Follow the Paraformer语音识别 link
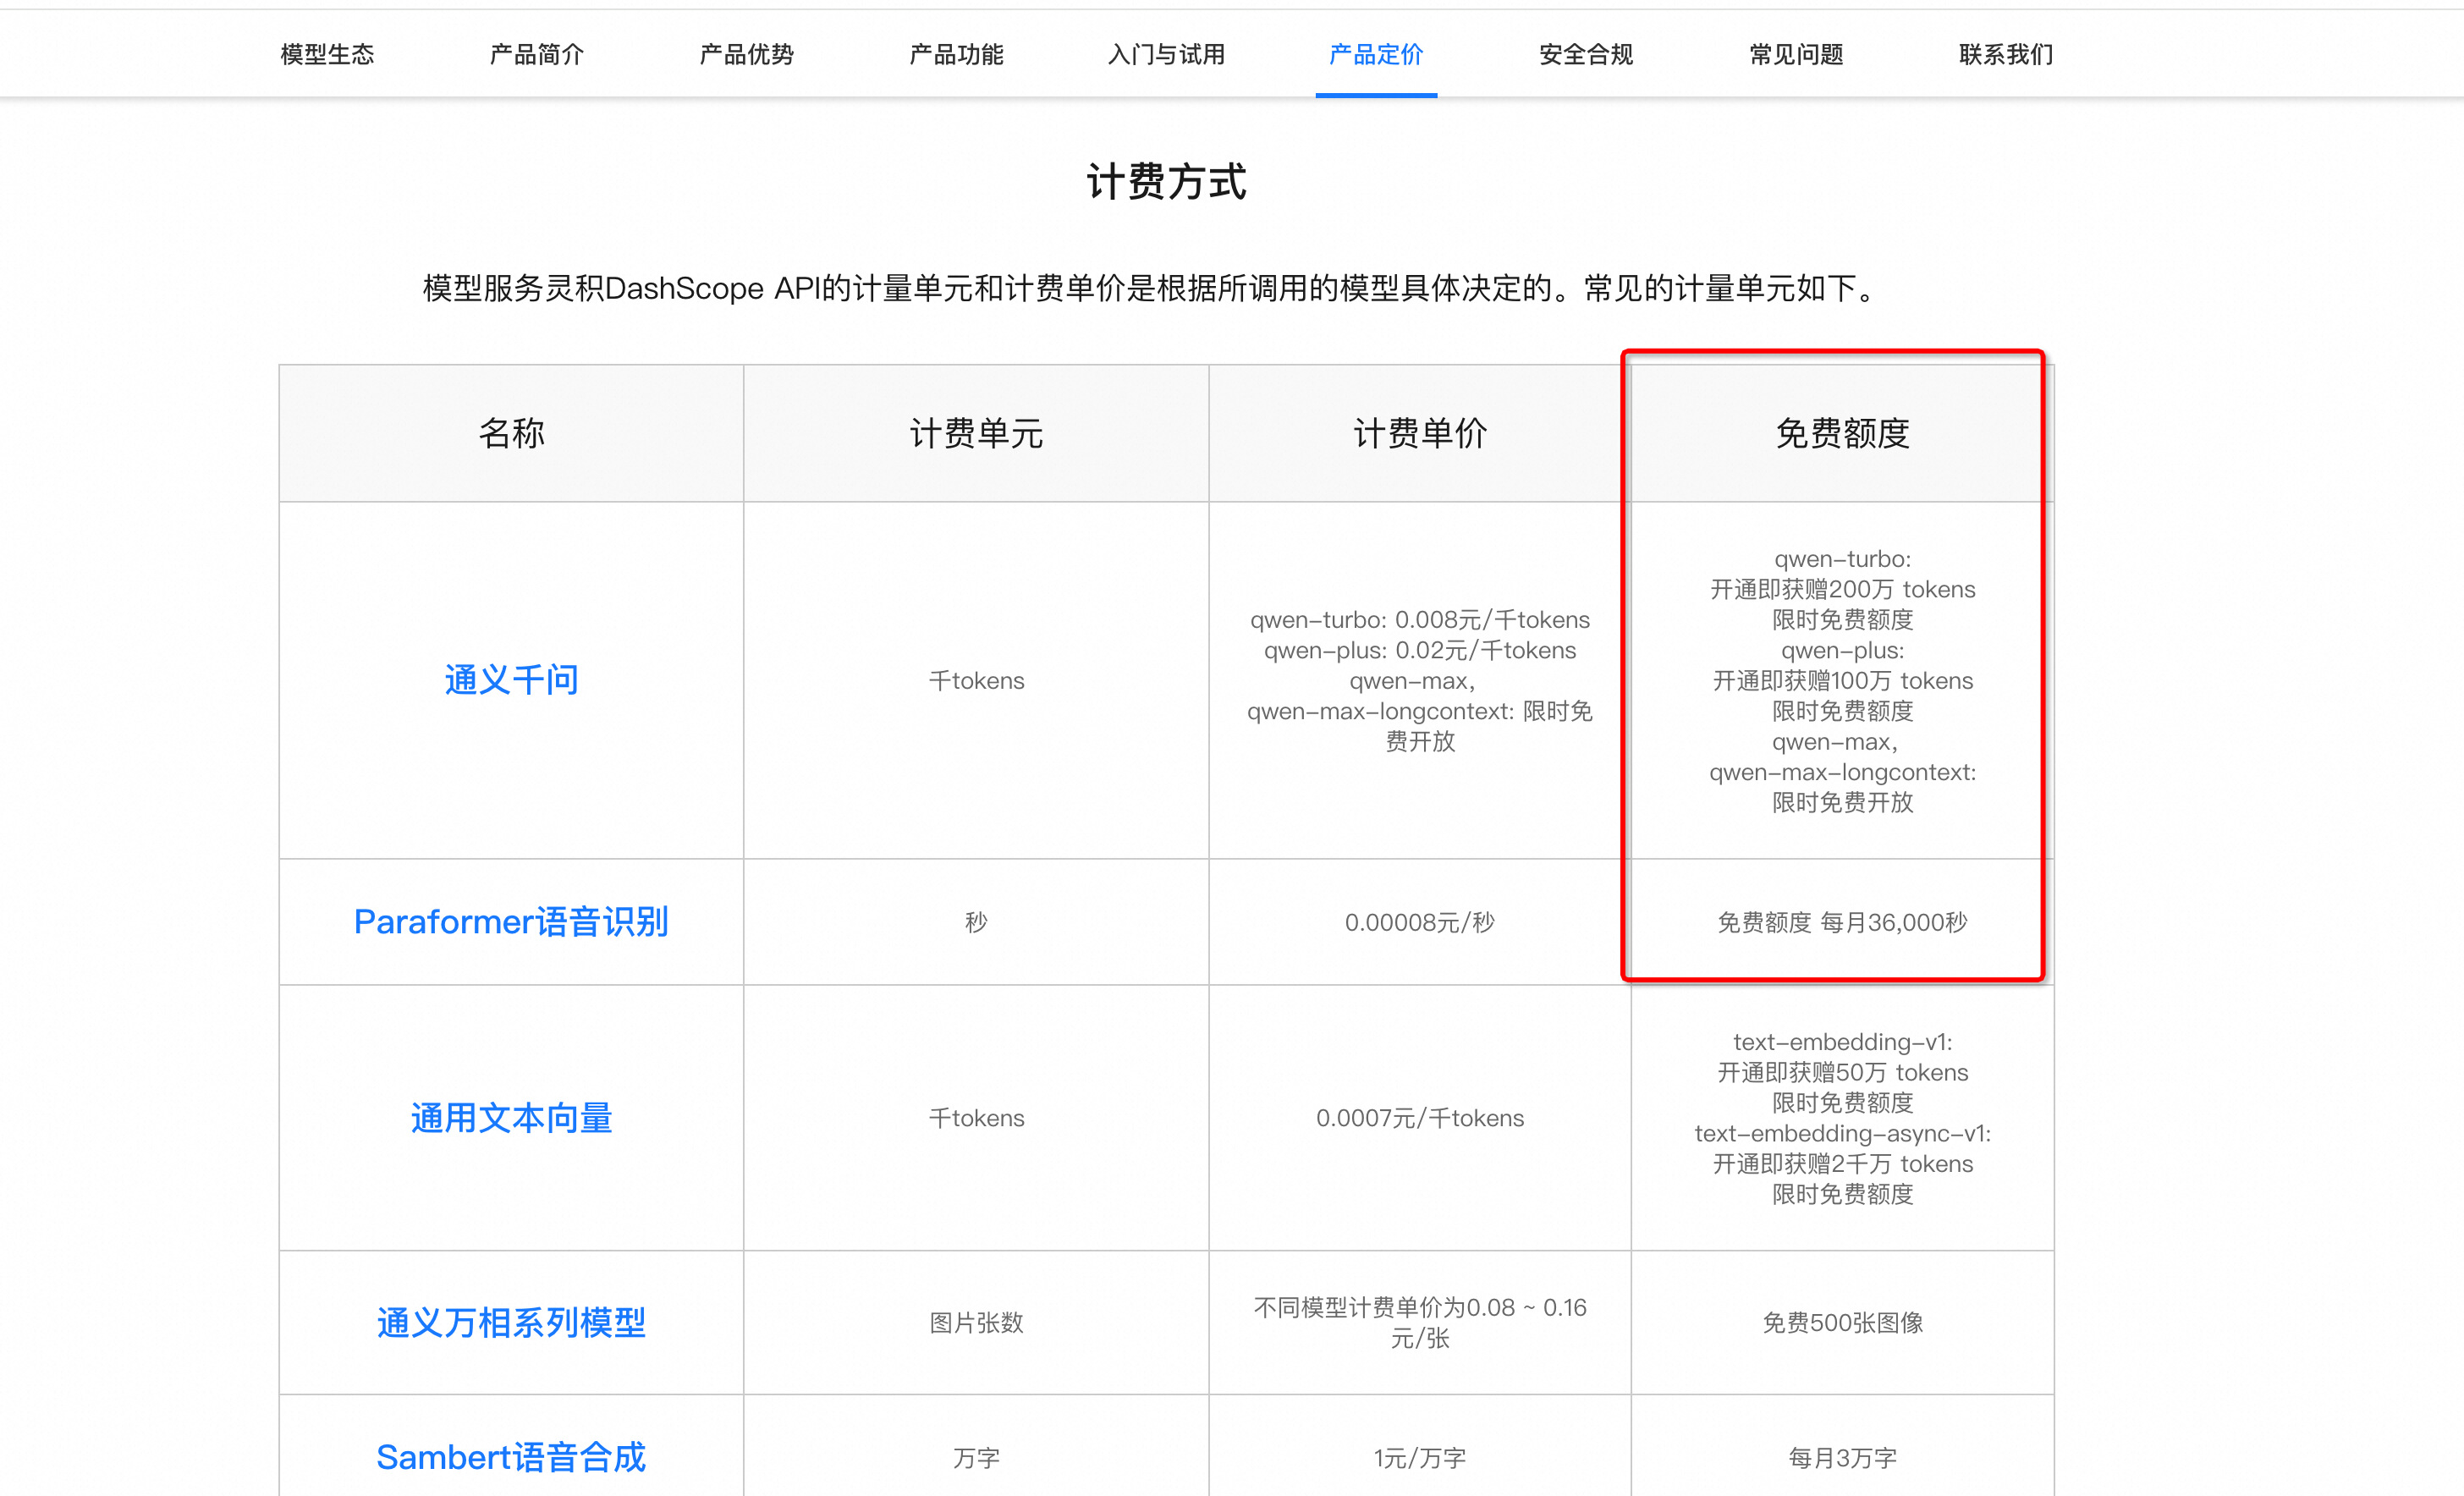Image resolution: width=2464 pixels, height=1496 pixels. [511, 921]
